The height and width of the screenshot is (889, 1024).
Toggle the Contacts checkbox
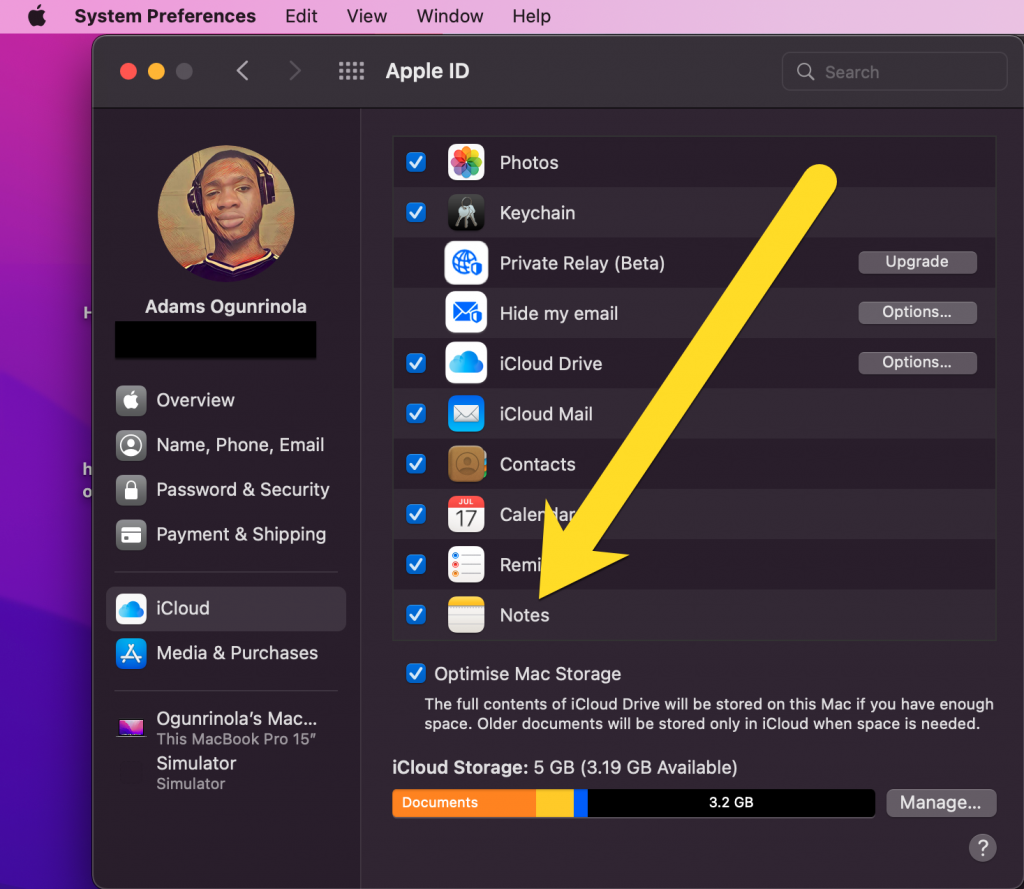click(x=416, y=464)
